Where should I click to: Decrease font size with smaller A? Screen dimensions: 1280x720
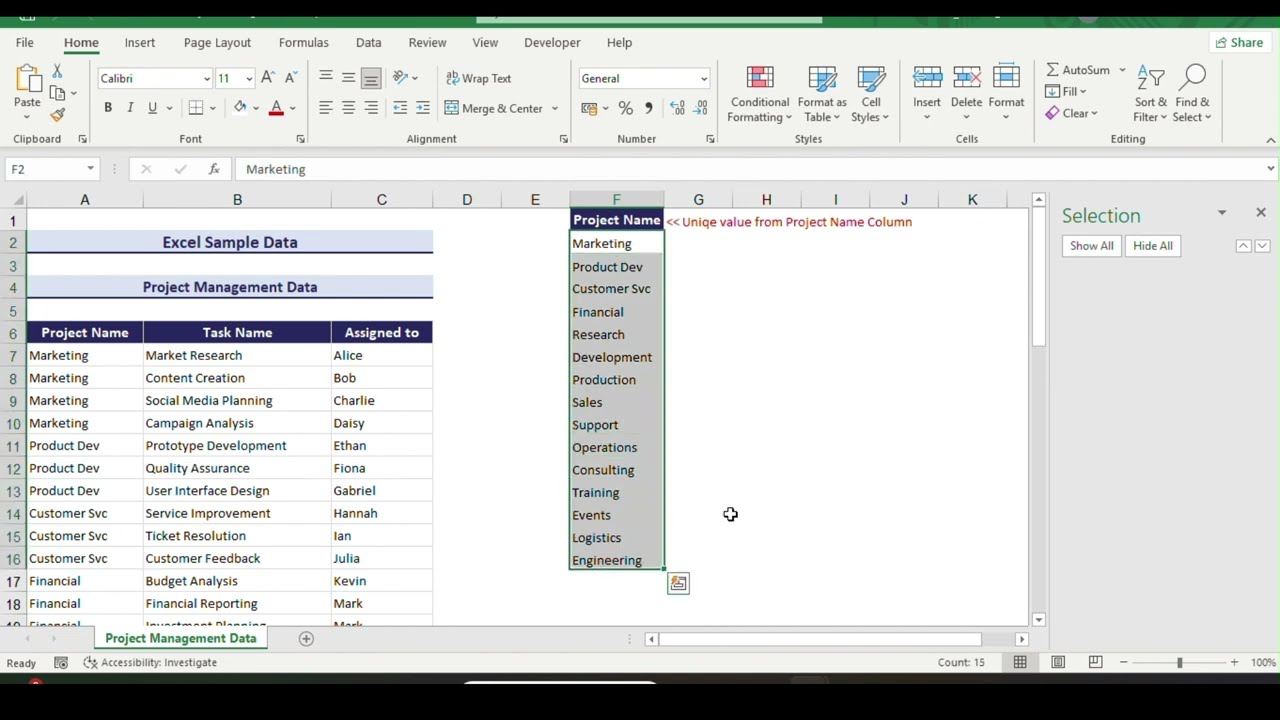[x=290, y=78]
